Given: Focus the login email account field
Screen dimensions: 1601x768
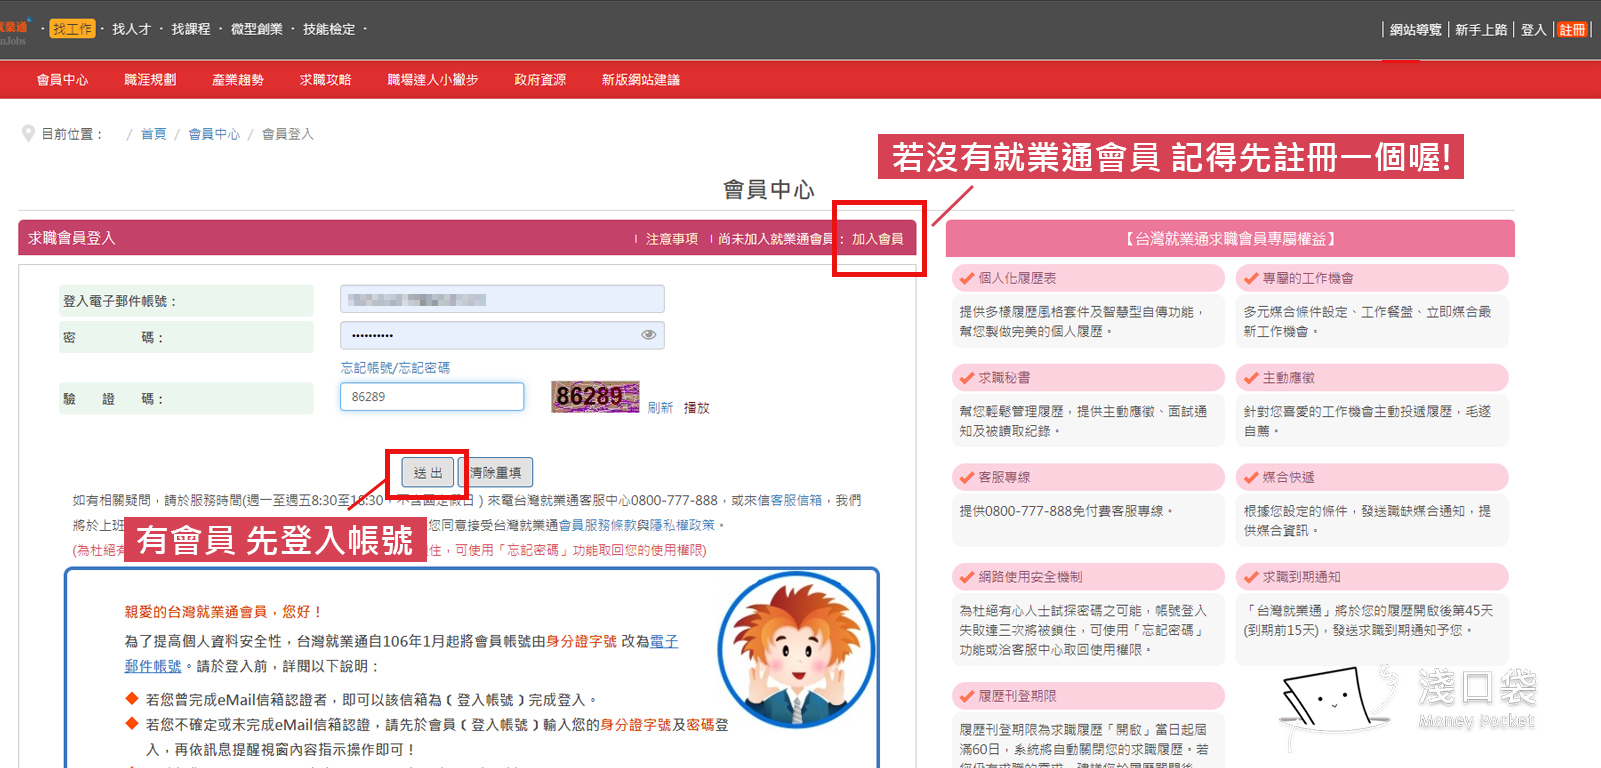Looking at the screenshot, I should (502, 299).
